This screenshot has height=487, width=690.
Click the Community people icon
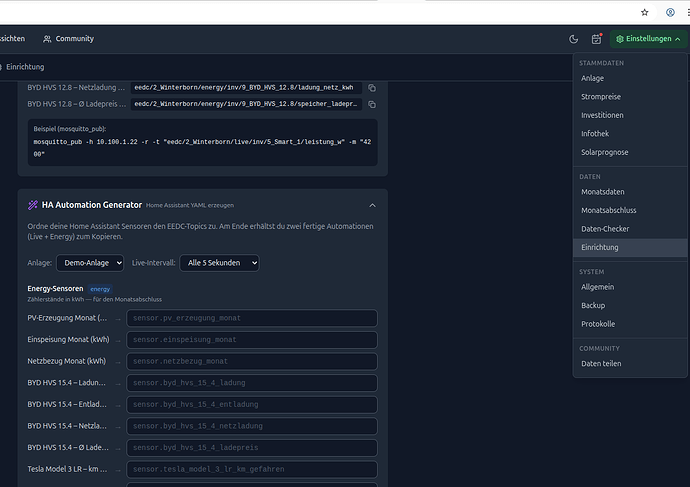point(47,39)
